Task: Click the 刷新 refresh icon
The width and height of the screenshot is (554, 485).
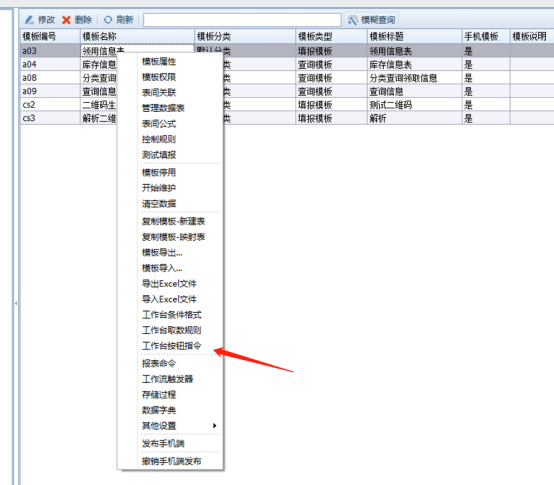Action: (108, 20)
